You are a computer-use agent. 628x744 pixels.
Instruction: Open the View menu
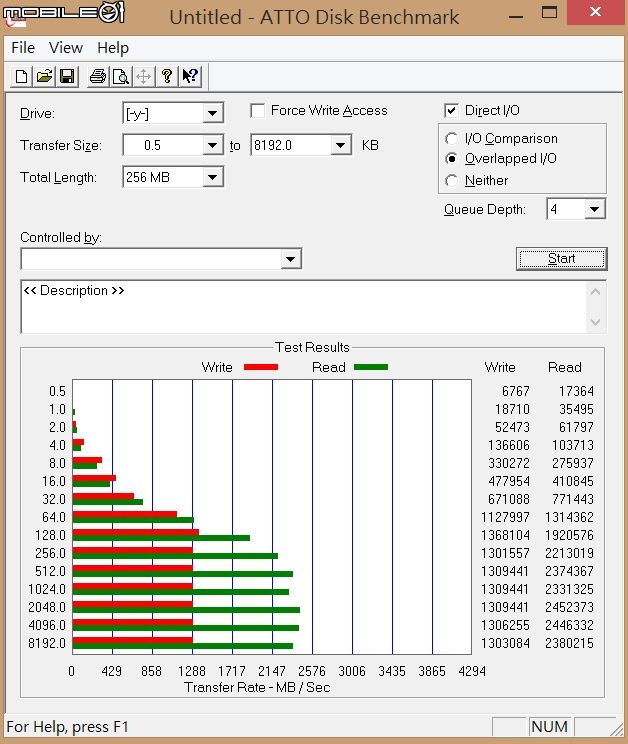(x=65, y=48)
